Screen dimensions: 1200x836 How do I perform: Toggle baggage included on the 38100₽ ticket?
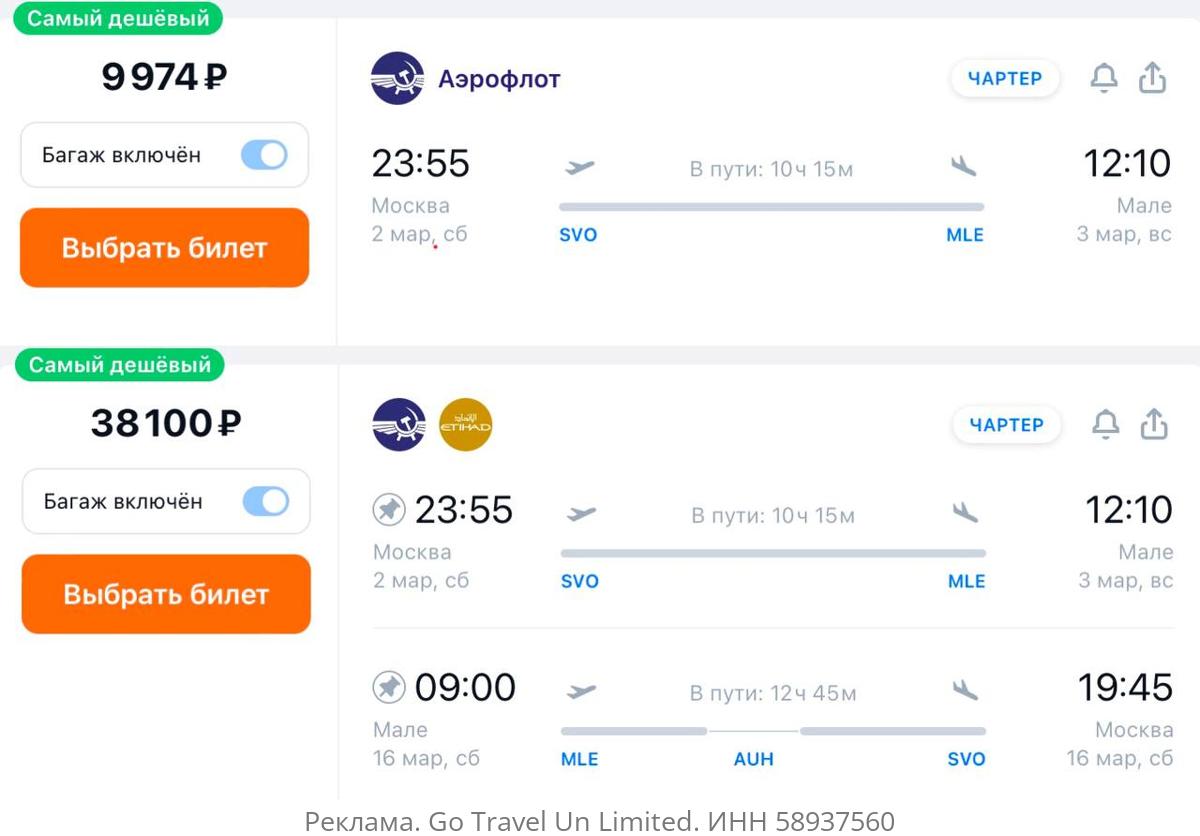pos(265,502)
